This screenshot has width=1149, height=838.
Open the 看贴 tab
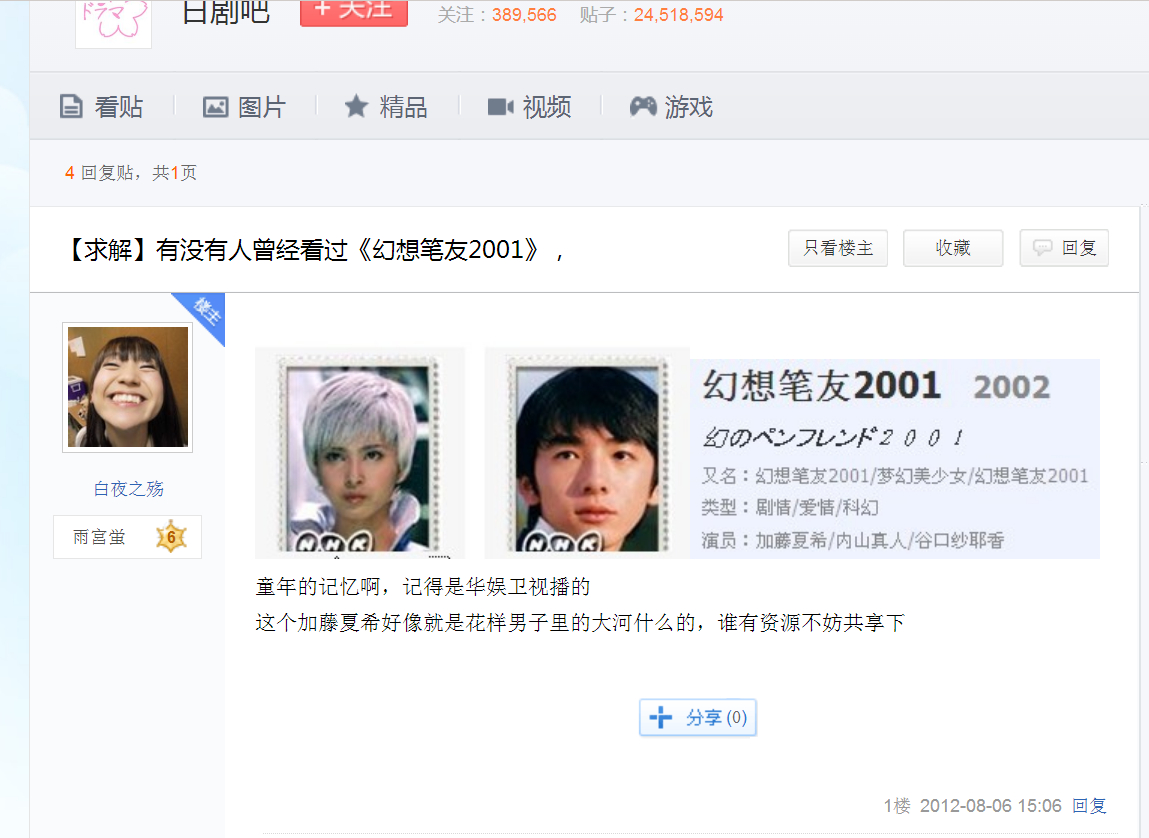[101, 107]
